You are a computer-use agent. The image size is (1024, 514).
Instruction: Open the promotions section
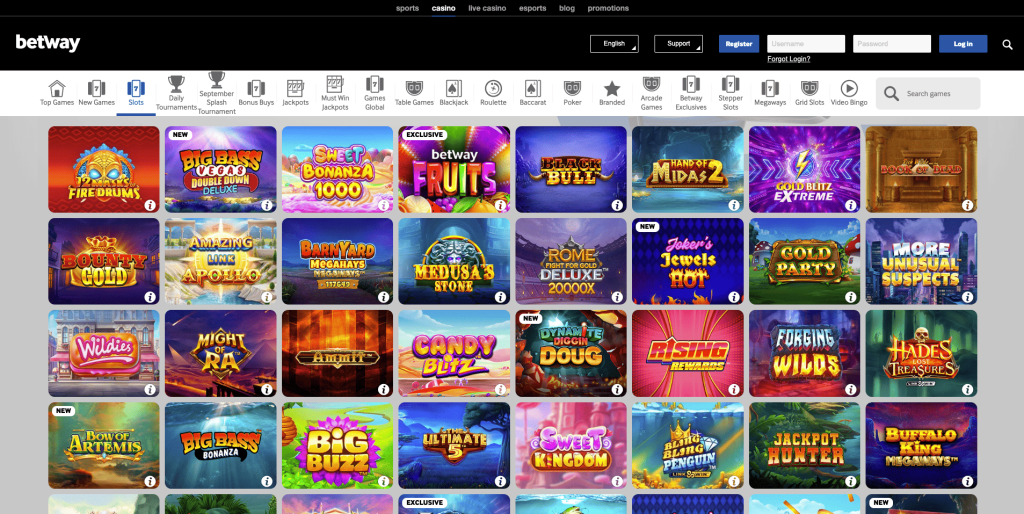click(608, 8)
